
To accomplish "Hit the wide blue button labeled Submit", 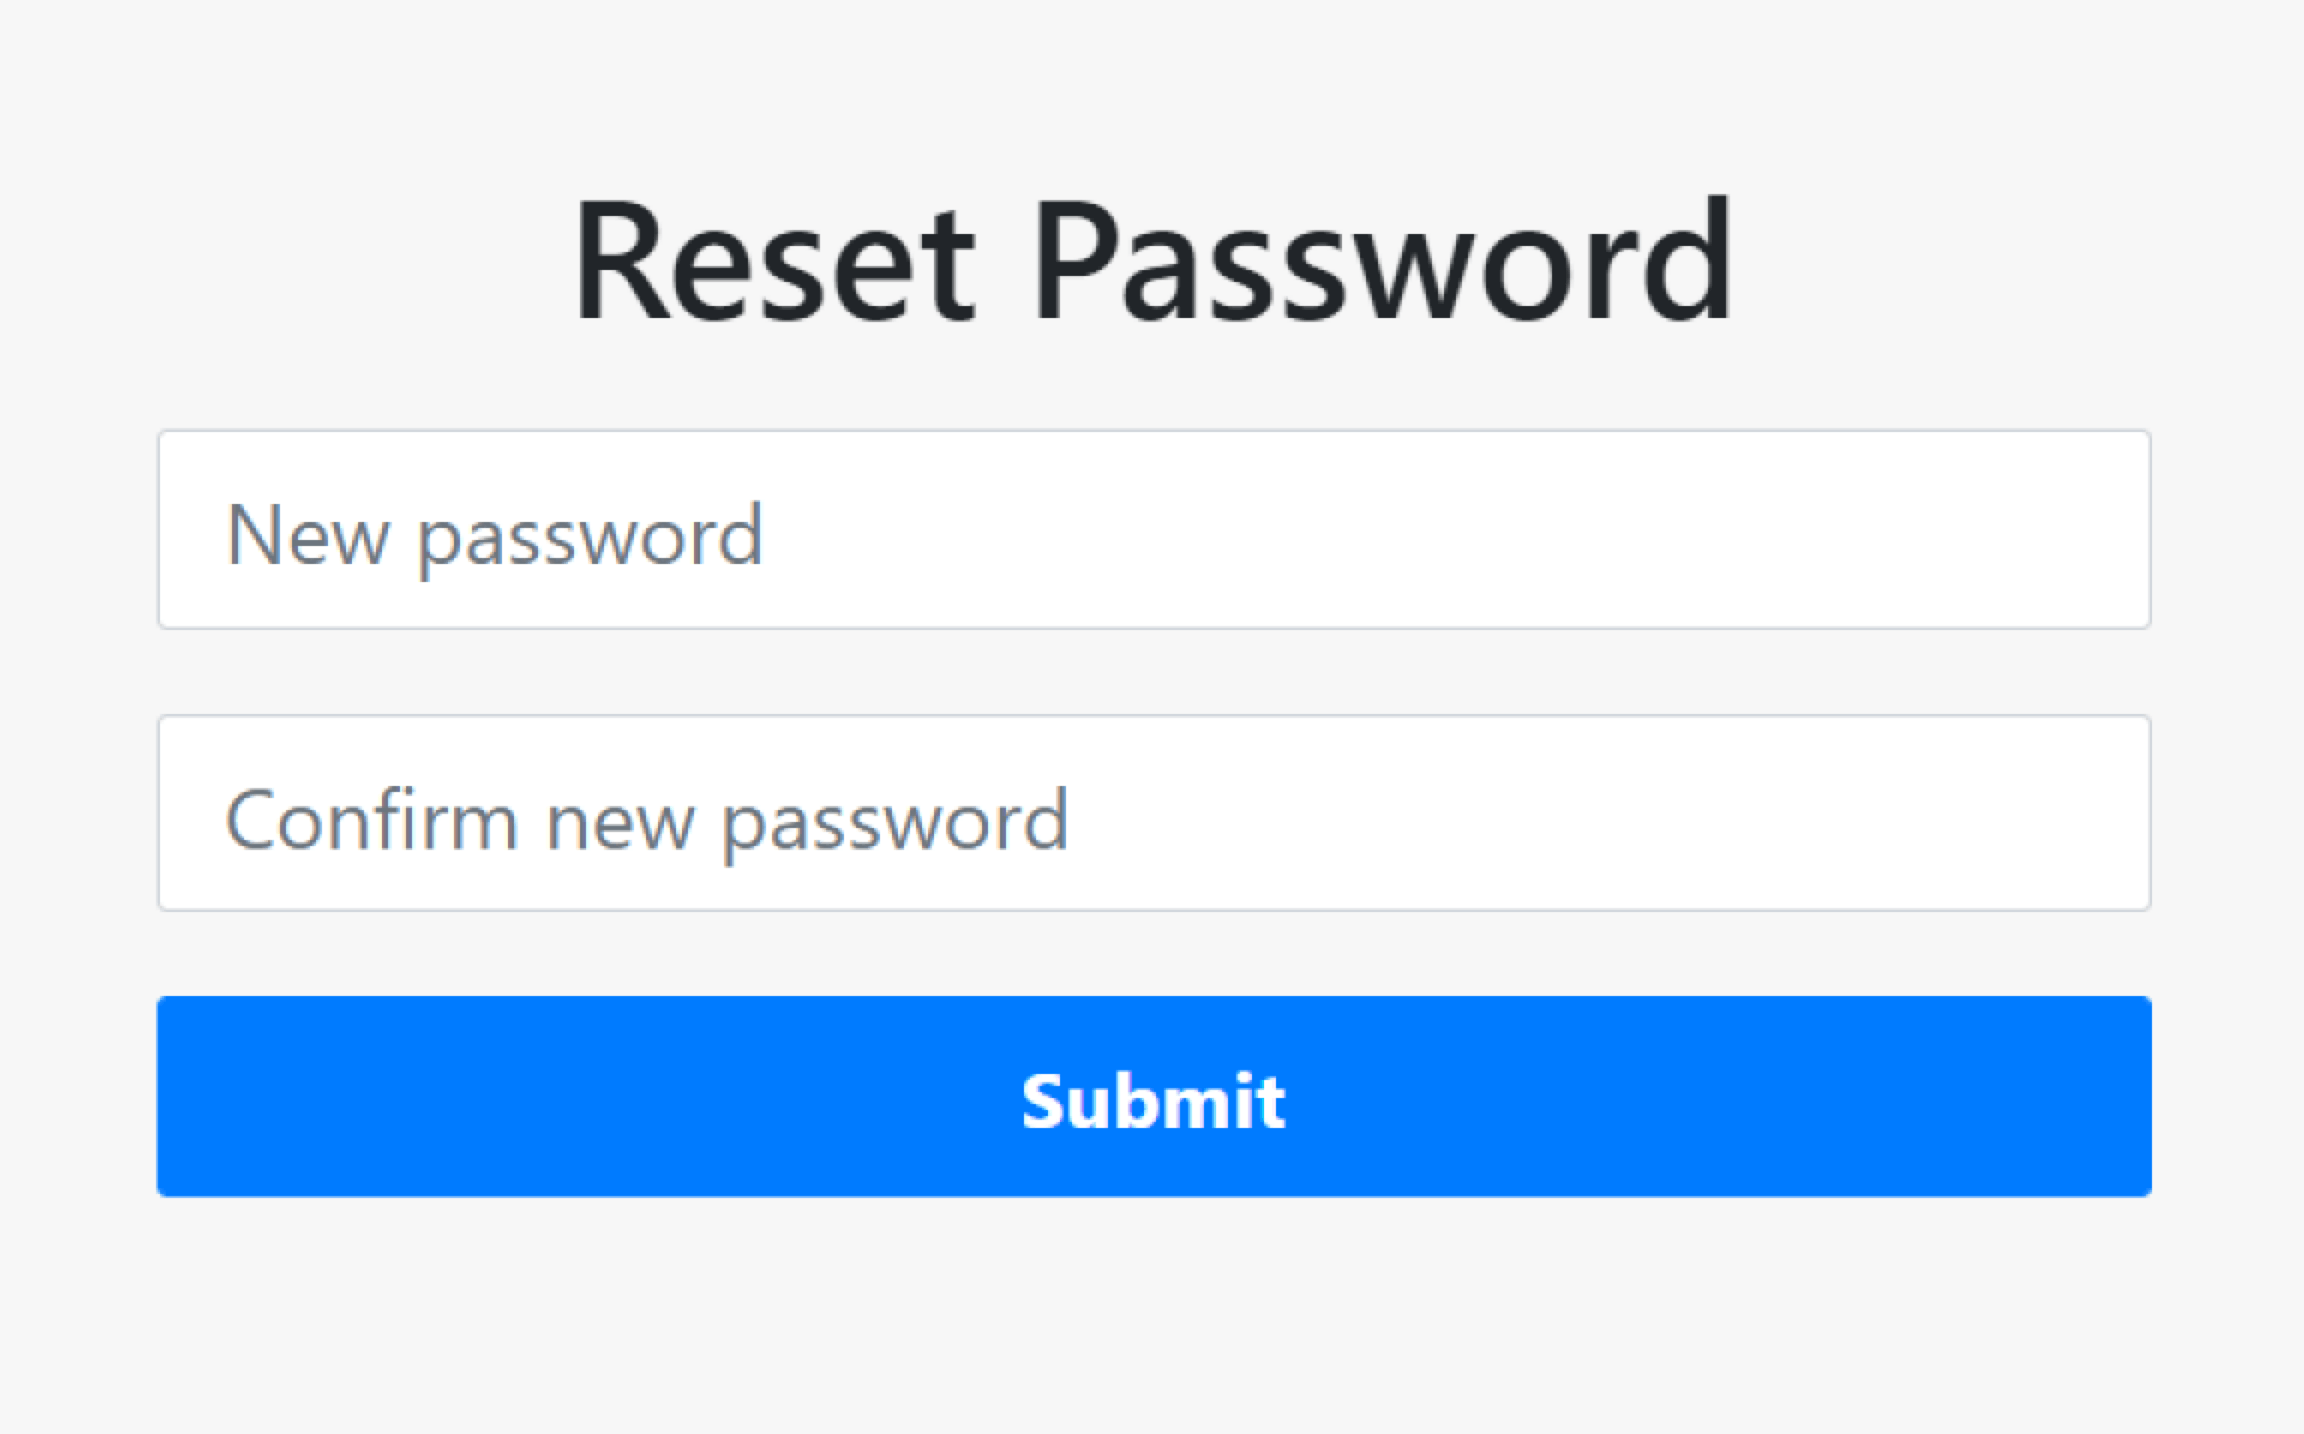I will (1153, 1096).
